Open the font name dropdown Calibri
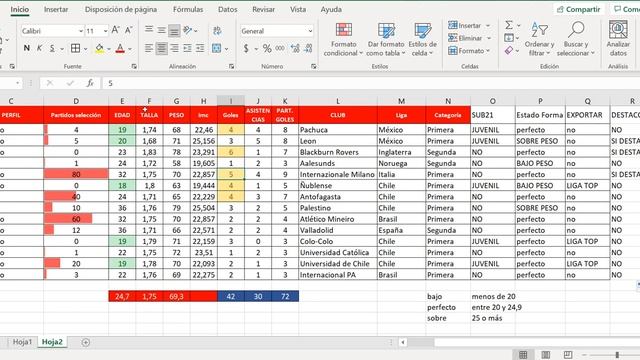The height and width of the screenshot is (360, 640). pyautogui.click(x=80, y=31)
